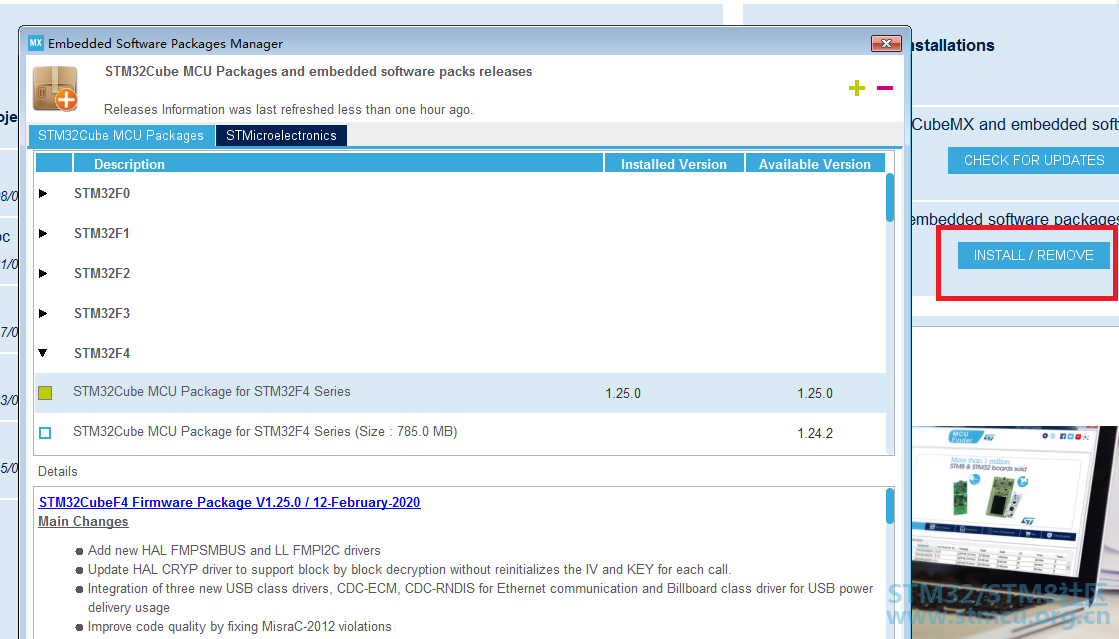Click the MX icon in the title bar
1119x639 pixels.
(x=36, y=43)
